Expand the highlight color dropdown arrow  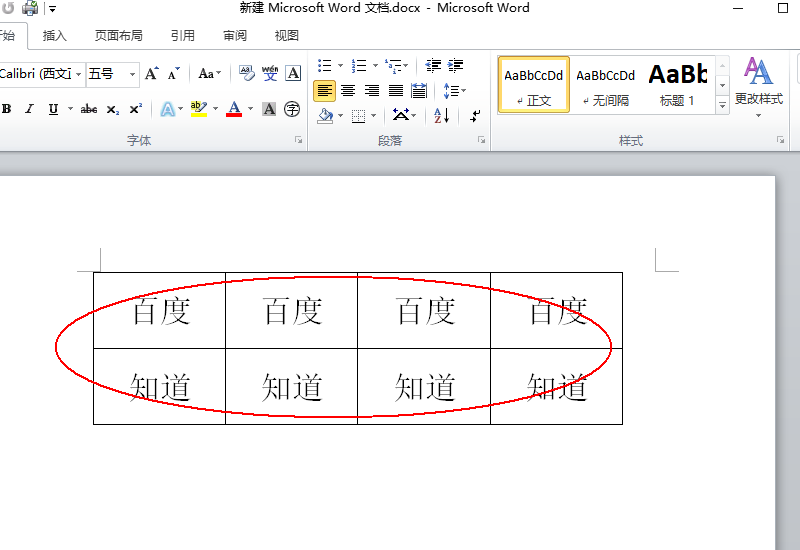215,109
